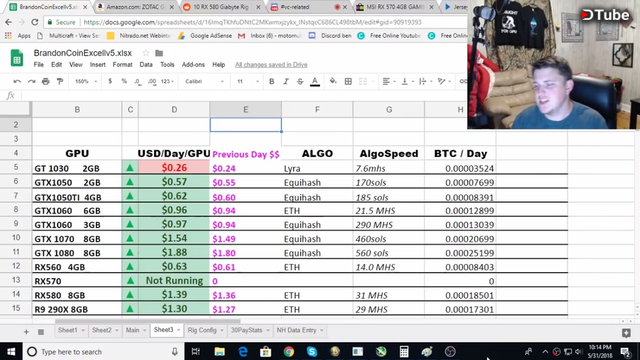640x360 pixels.
Task: Open the fill color bucket
Action: tap(333, 81)
